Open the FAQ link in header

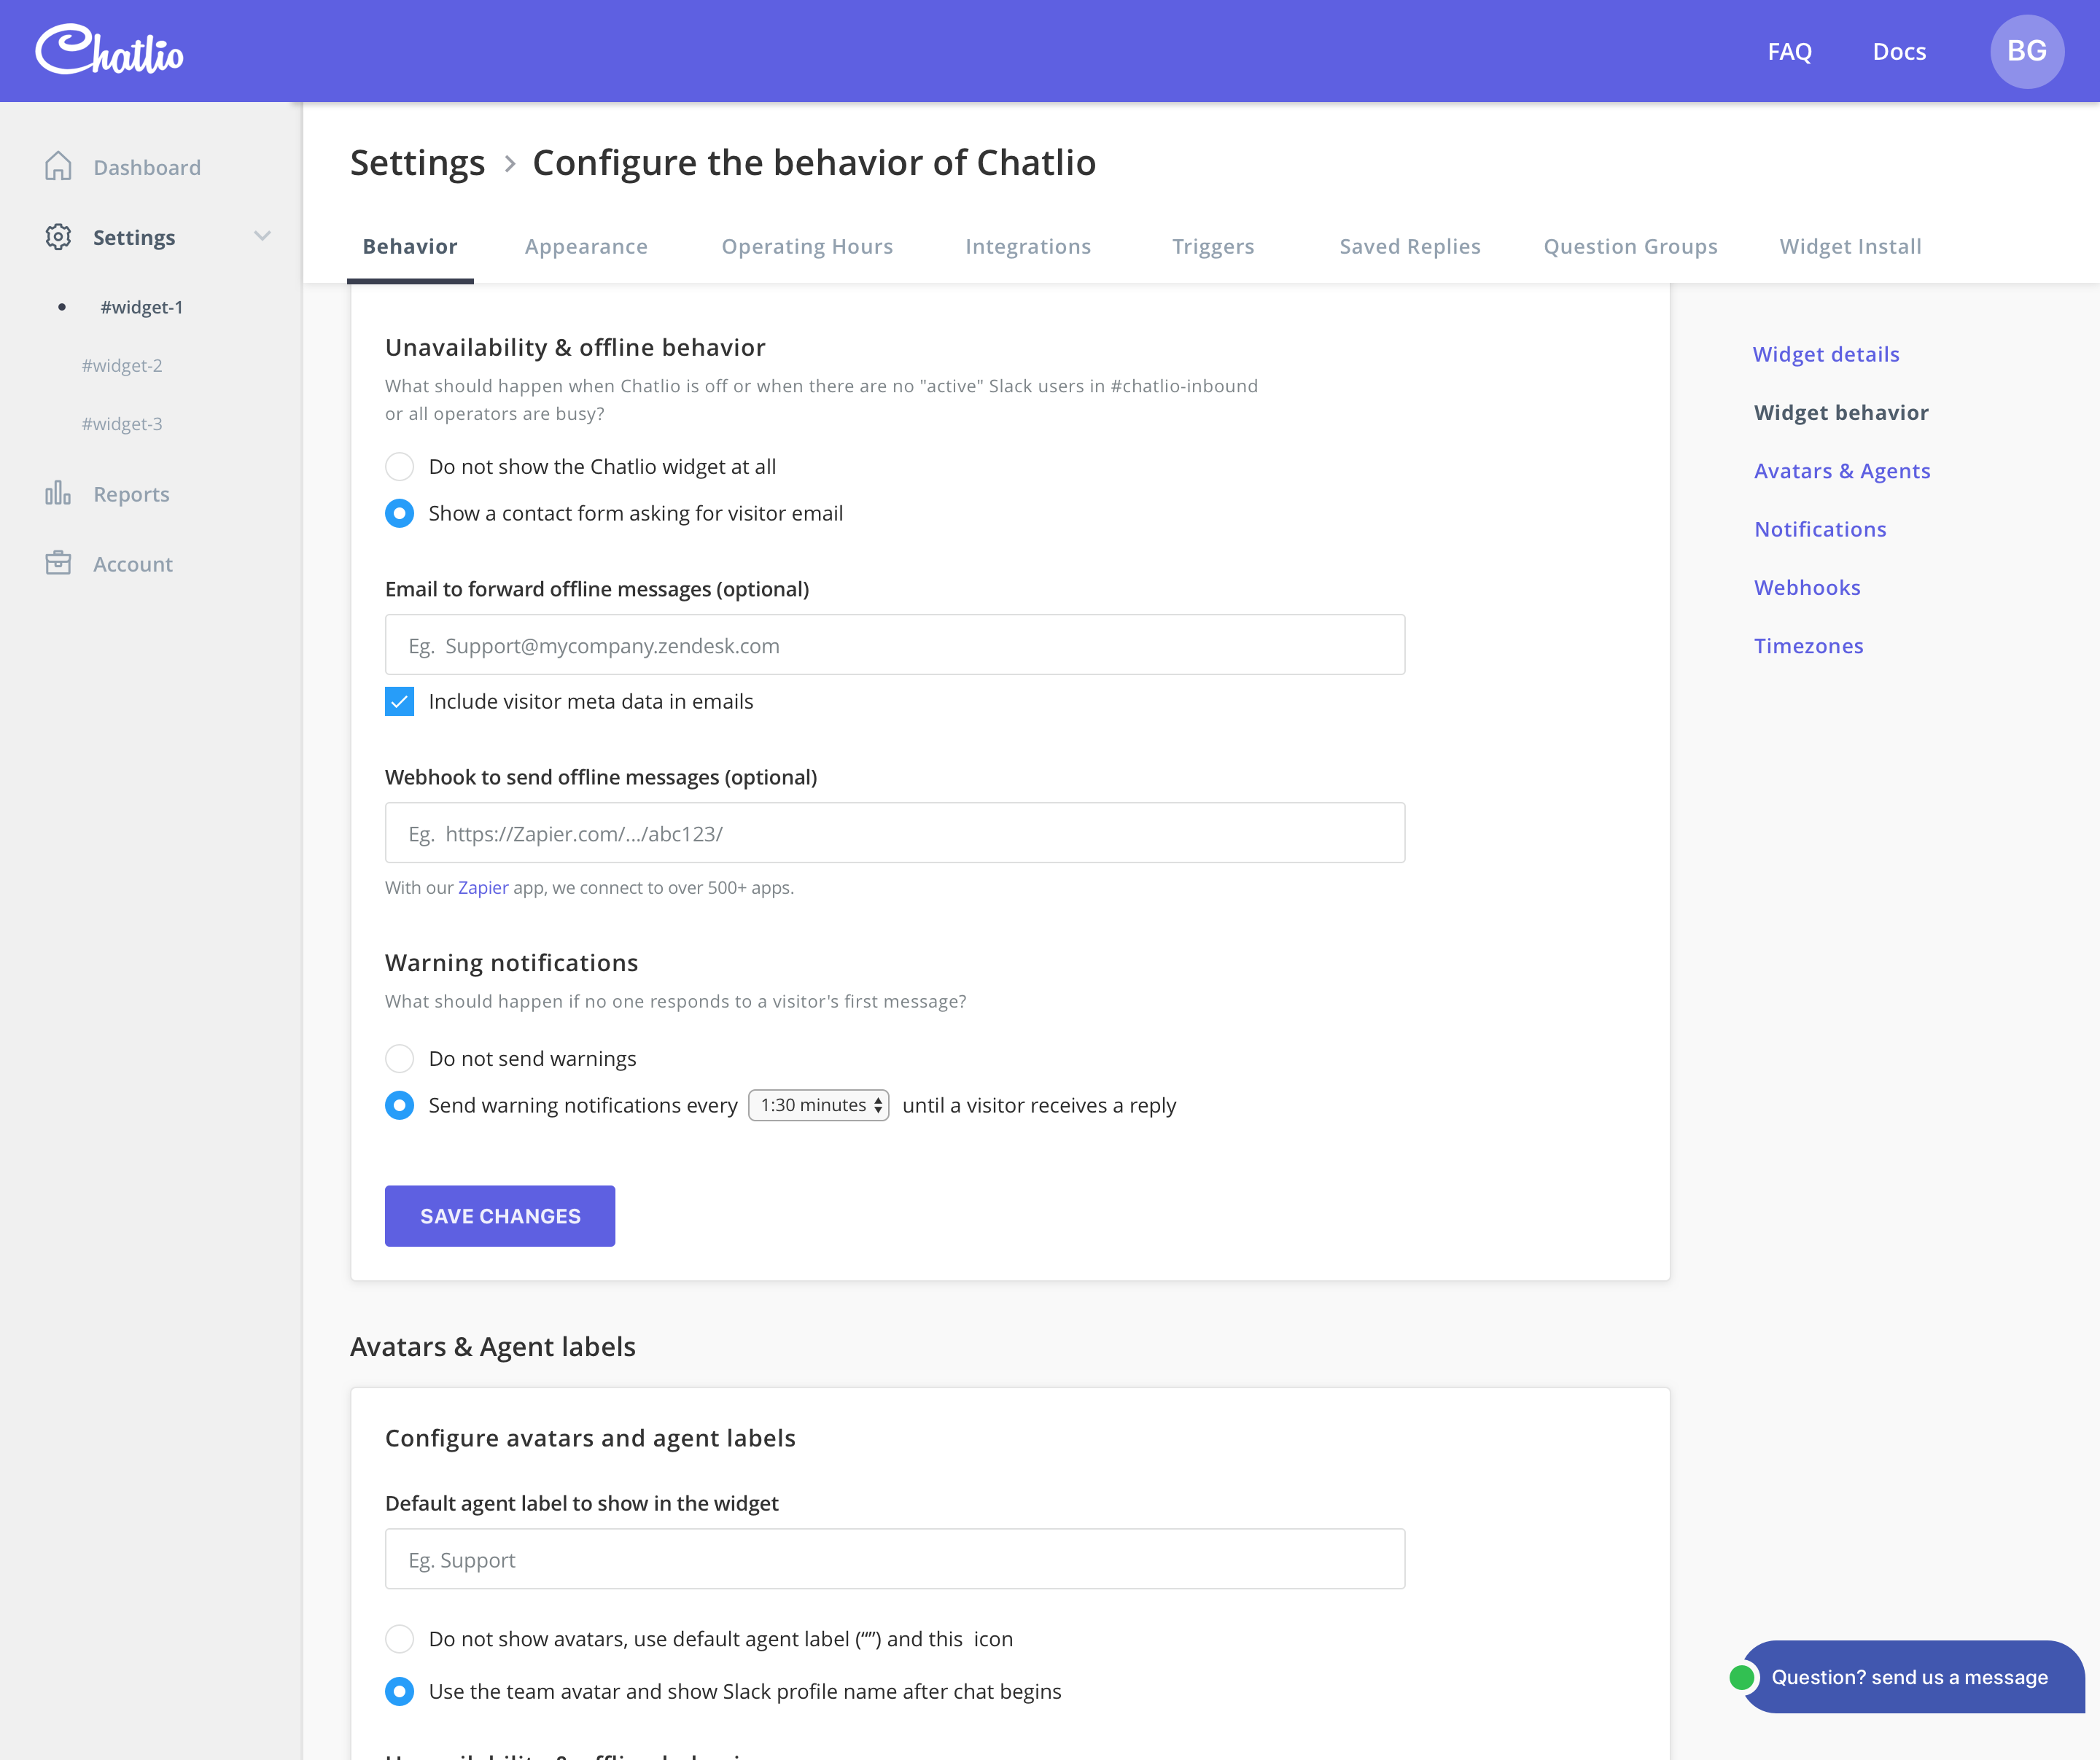[1790, 51]
